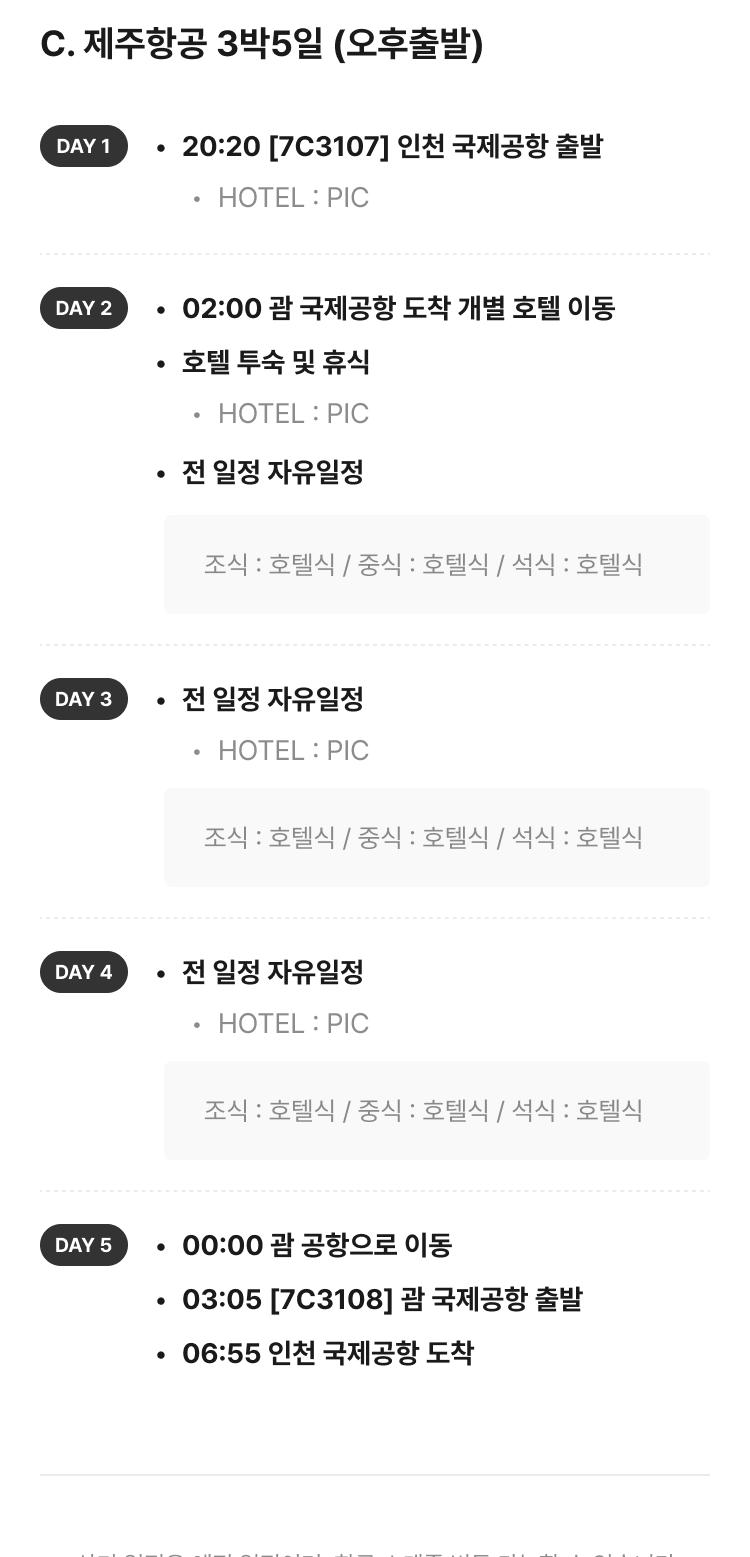Click the DAY 2 meal info box

tap(437, 564)
